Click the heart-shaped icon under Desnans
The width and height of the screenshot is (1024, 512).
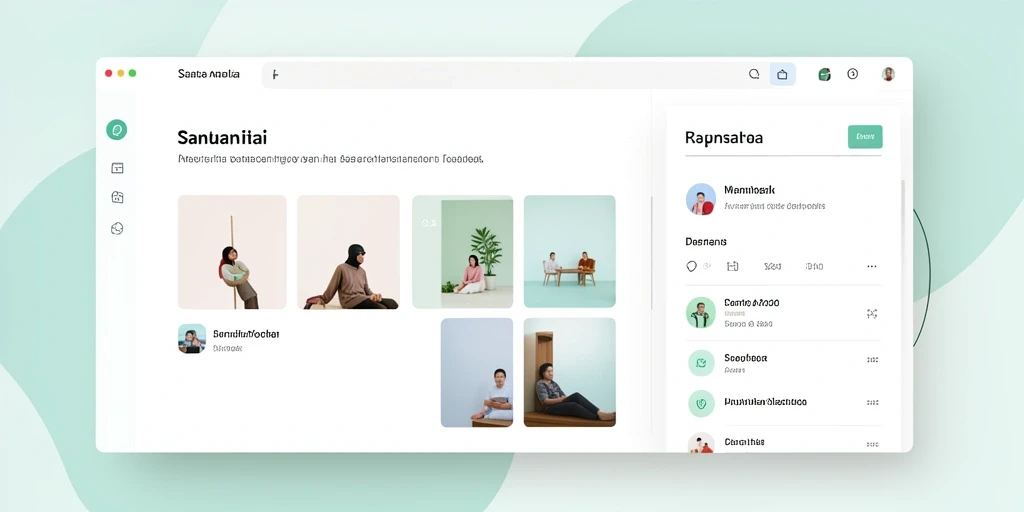[x=692, y=266]
